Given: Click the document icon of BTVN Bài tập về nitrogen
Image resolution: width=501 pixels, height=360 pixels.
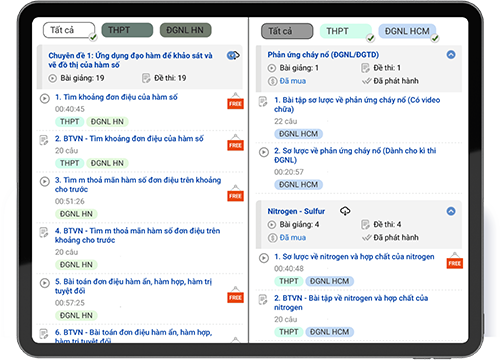Looking at the screenshot, I should (x=263, y=300).
